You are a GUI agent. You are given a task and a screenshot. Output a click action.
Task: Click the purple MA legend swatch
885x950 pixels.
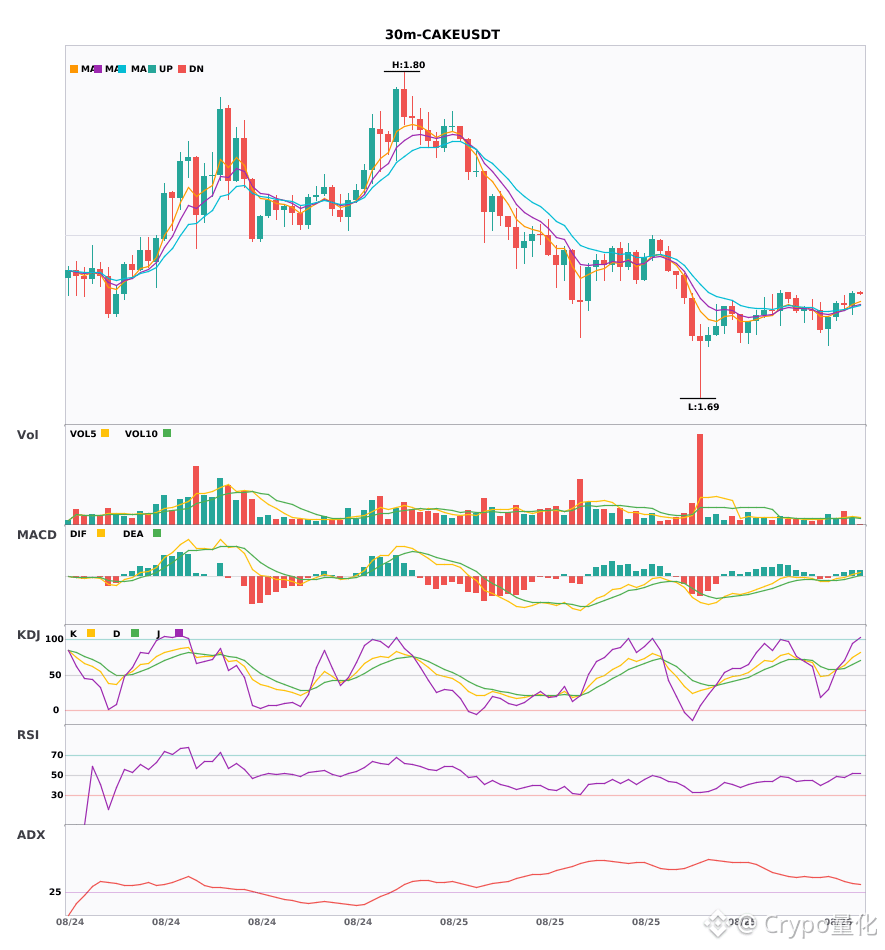[98, 69]
